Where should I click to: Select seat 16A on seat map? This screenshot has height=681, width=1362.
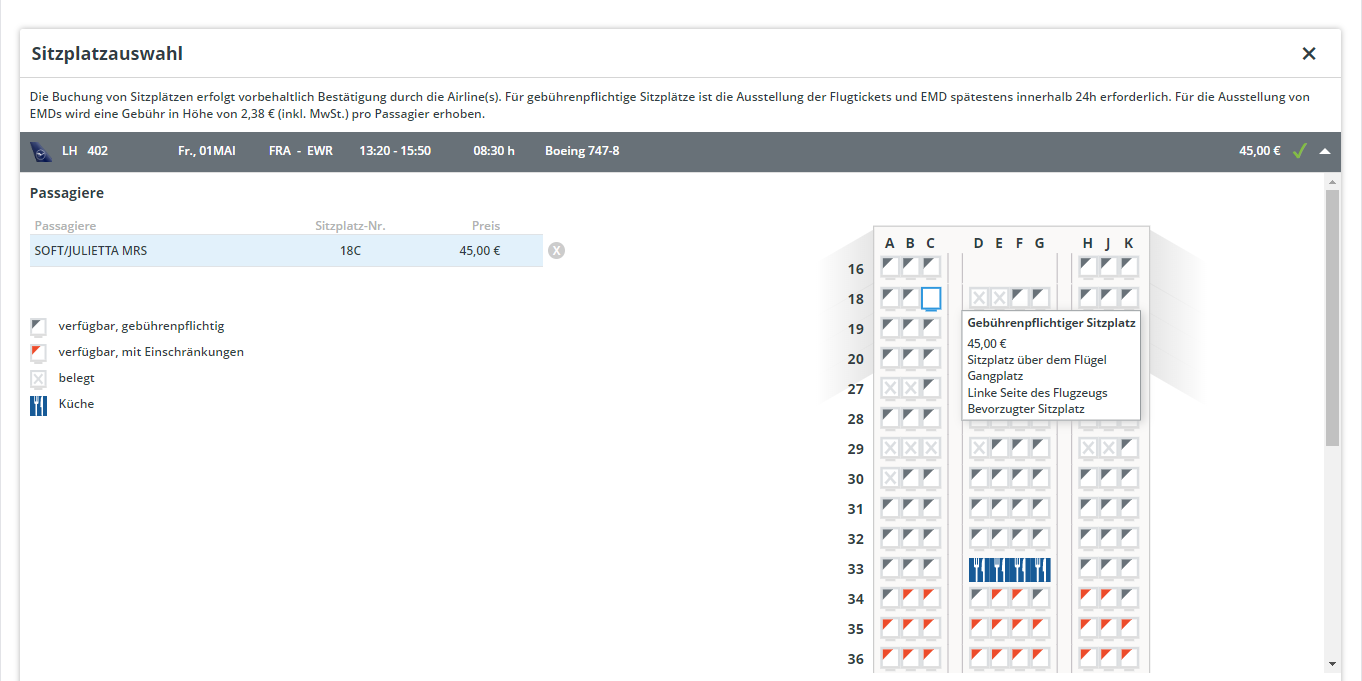[890, 267]
